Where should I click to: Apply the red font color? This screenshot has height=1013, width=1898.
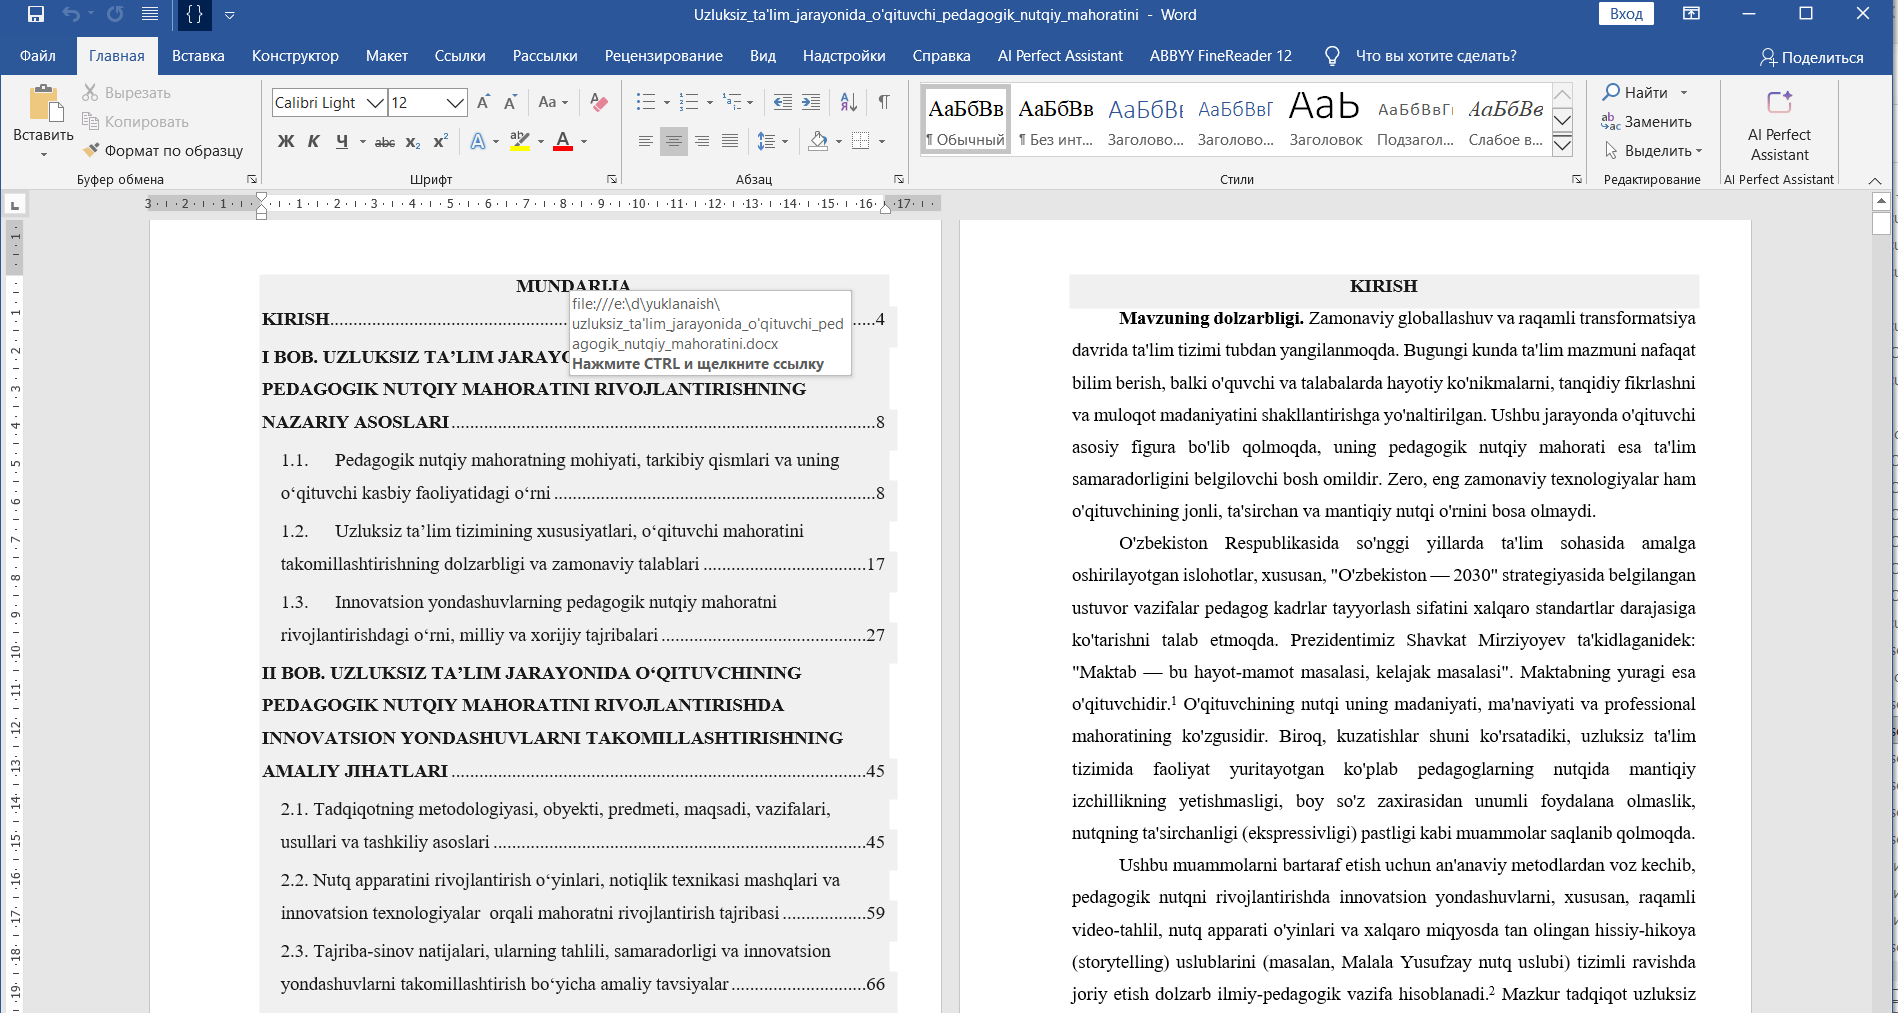point(563,142)
